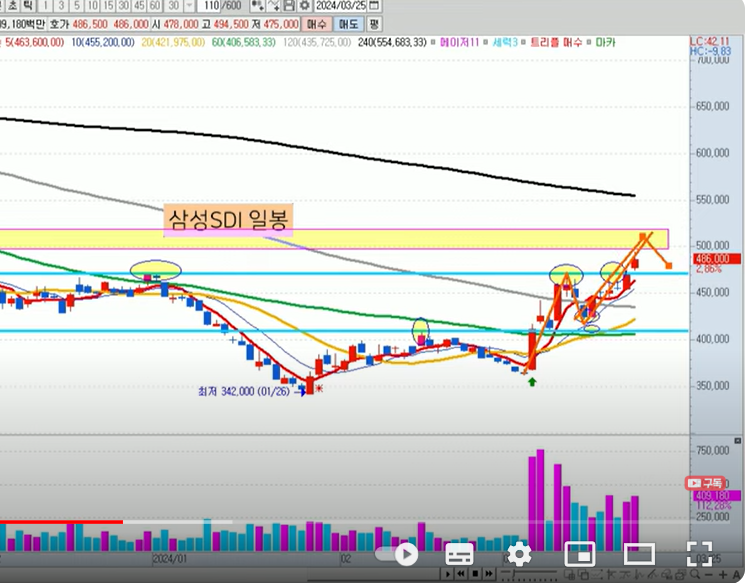Click the 5-day moving average legend label
747x583 pixels.
tap(34, 42)
